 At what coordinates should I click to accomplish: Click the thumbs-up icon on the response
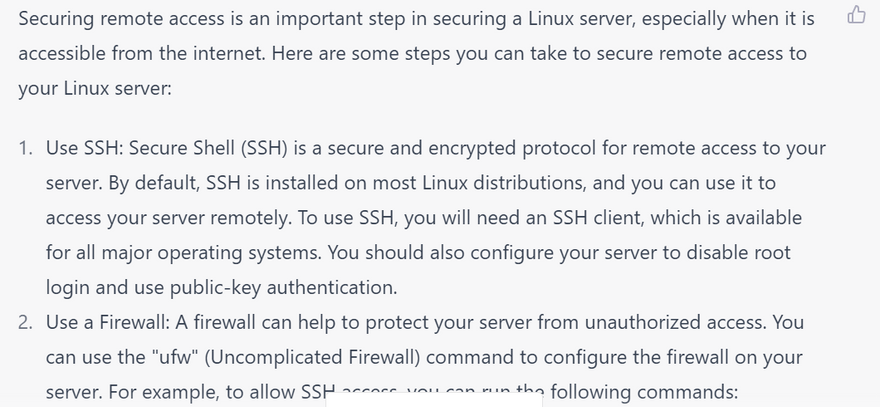[856, 15]
